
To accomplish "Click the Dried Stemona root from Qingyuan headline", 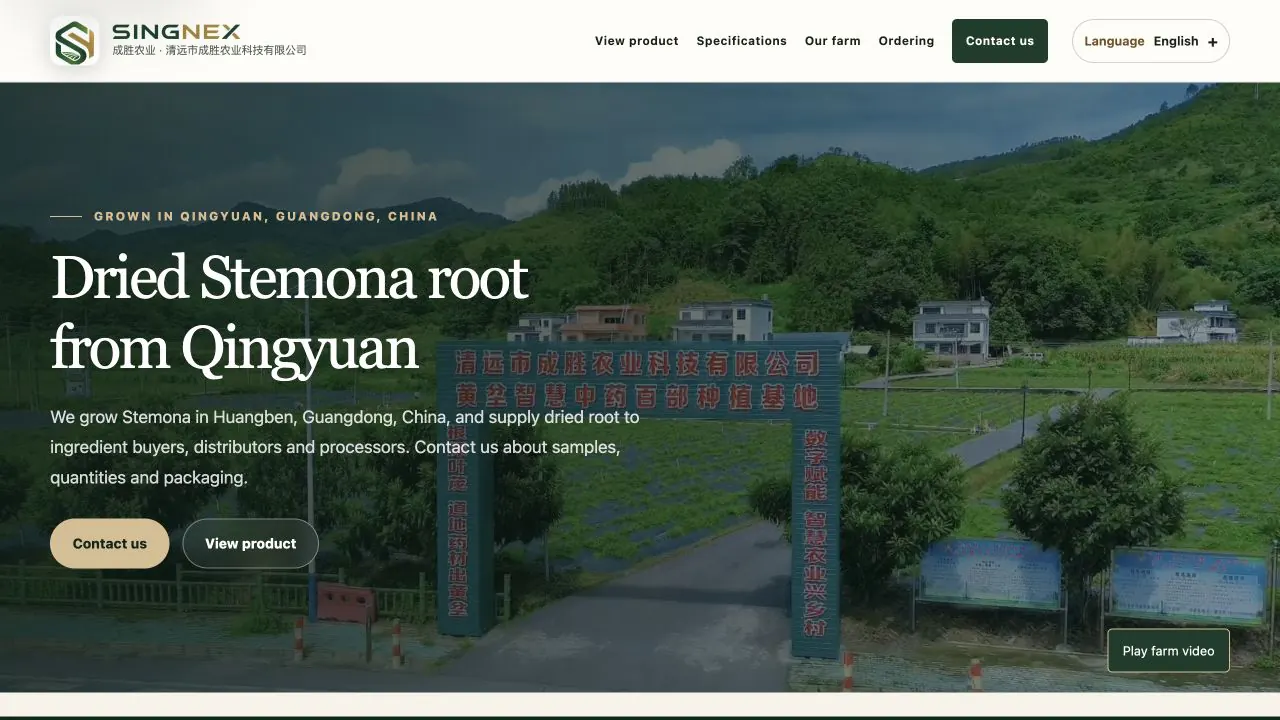I will (290, 312).
